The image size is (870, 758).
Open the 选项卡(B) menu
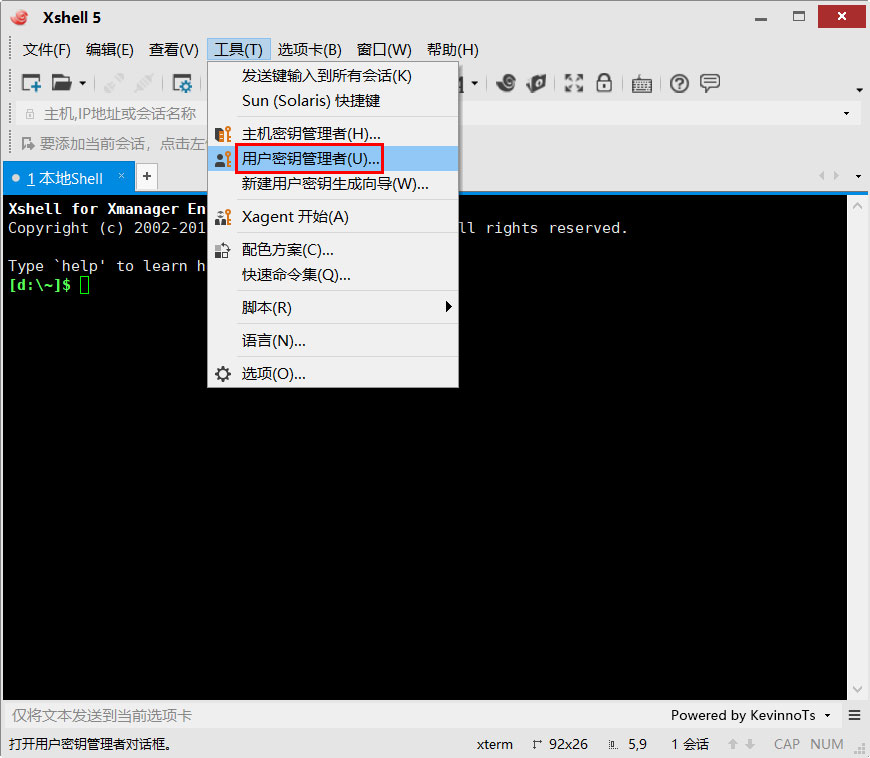click(310, 50)
